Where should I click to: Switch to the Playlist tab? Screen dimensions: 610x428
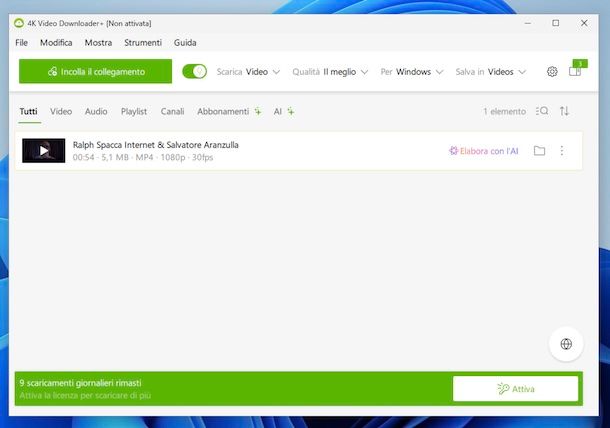click(134, 112)
